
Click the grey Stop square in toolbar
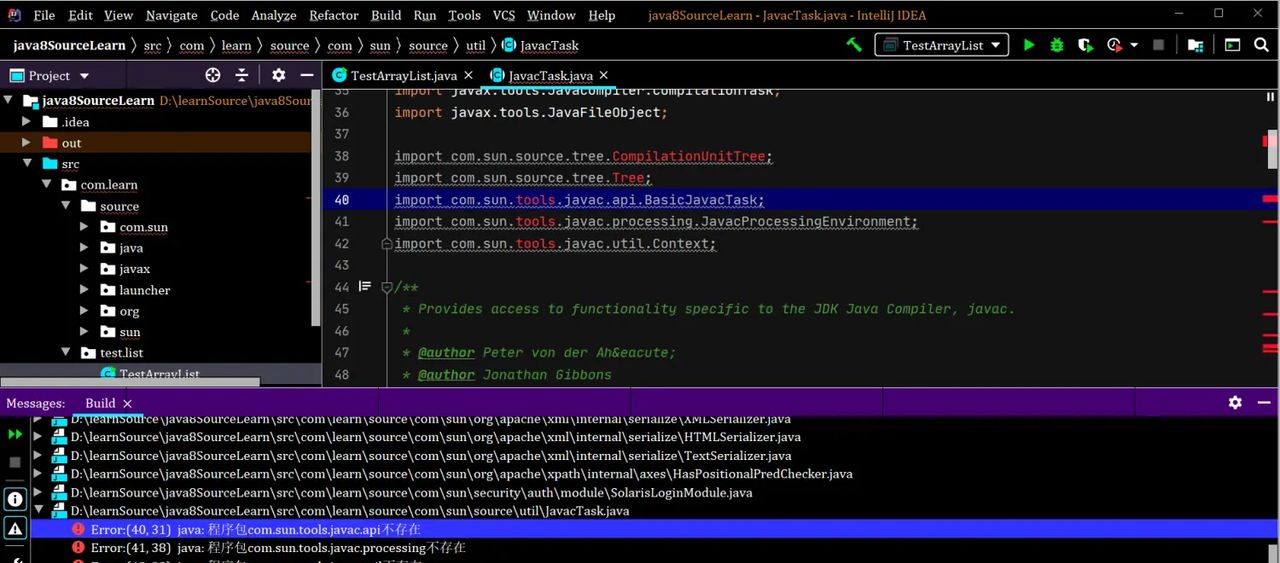[1158, 45]
